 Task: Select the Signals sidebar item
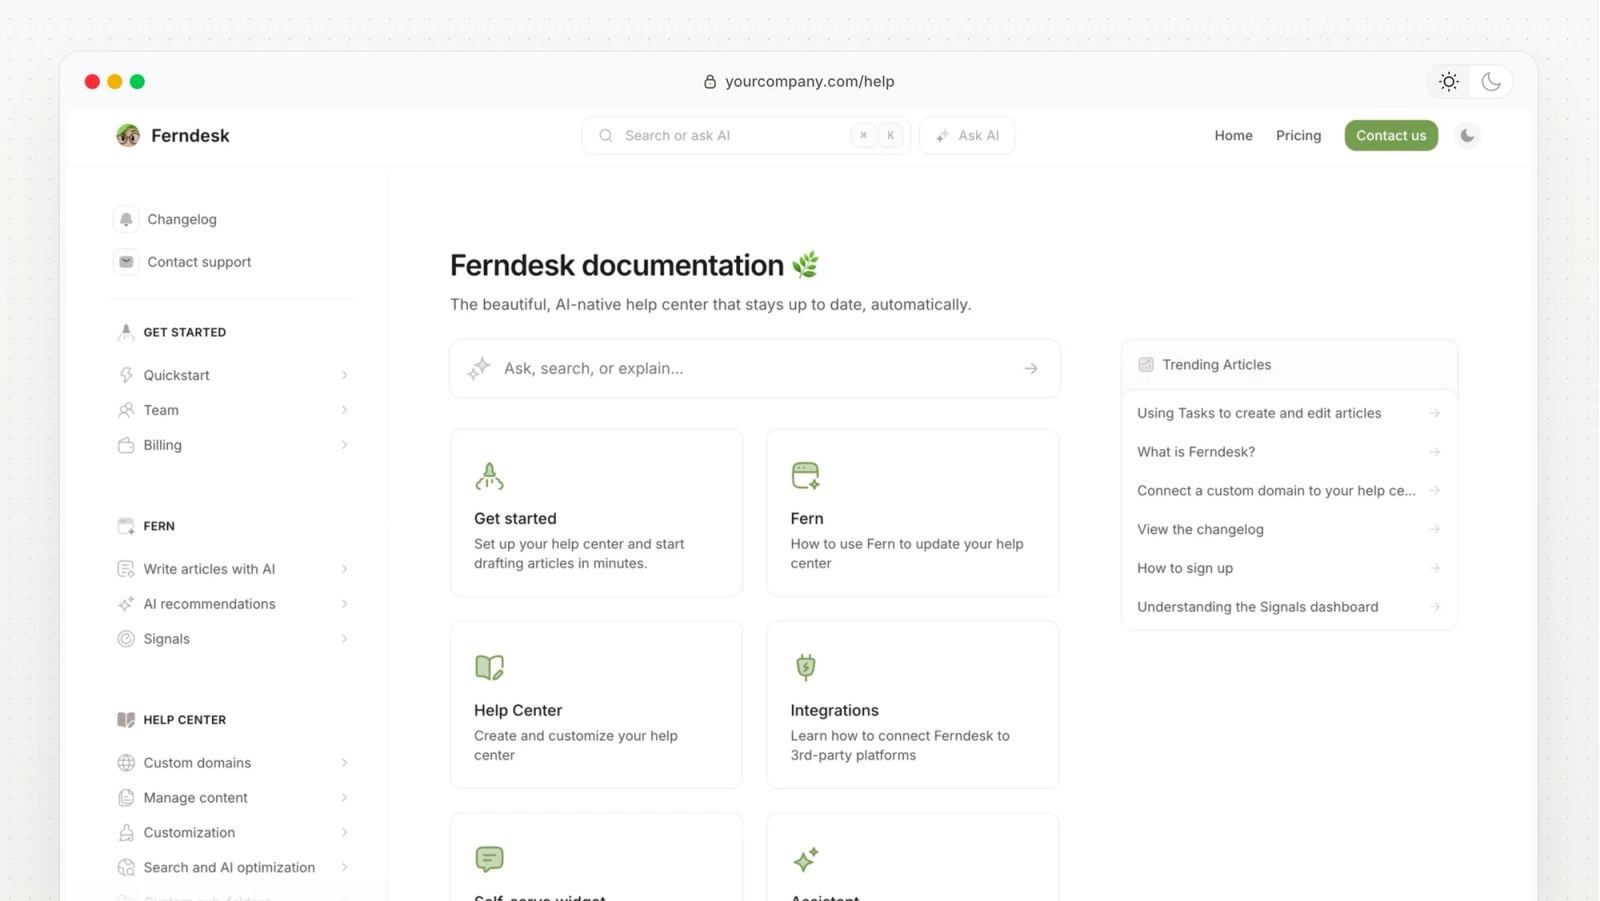232,639
